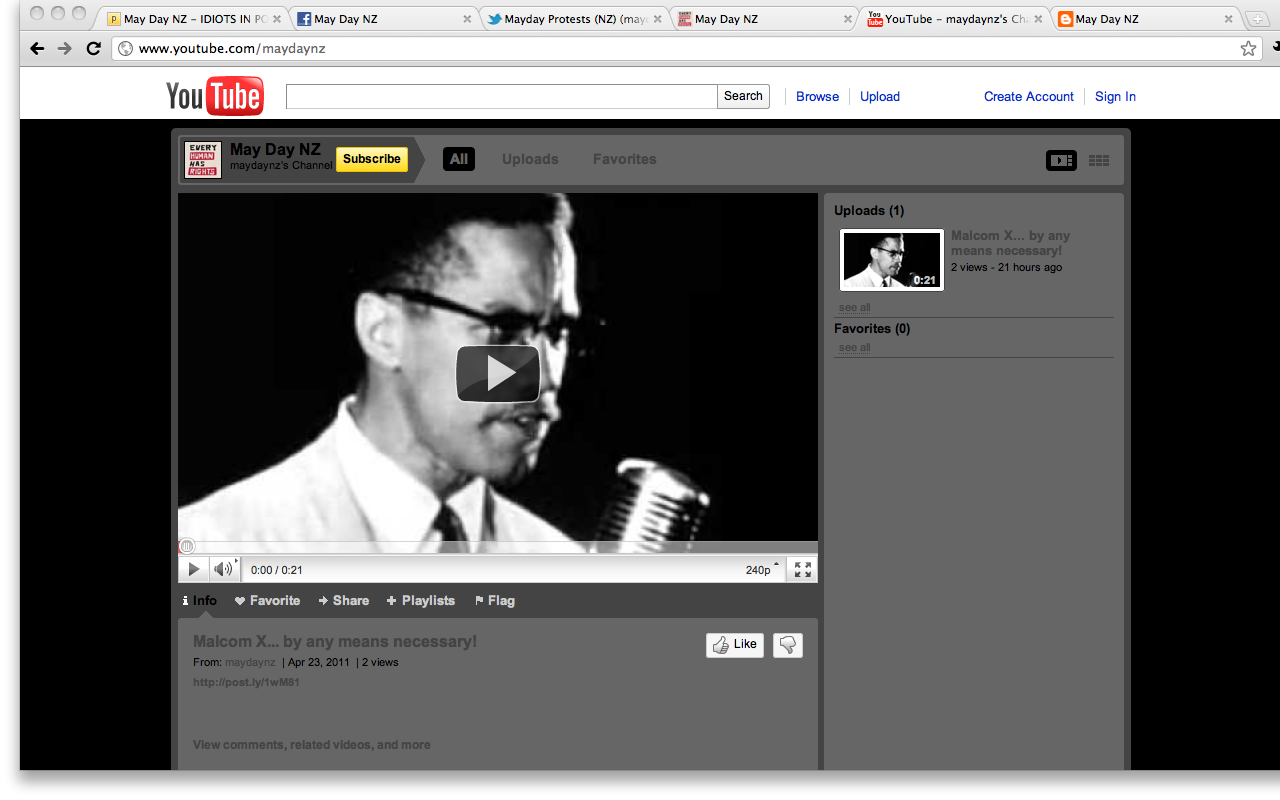Viewport: 1280px width, 800px height.
Task: Select the All channel tab
Action: tap(459, 159)
